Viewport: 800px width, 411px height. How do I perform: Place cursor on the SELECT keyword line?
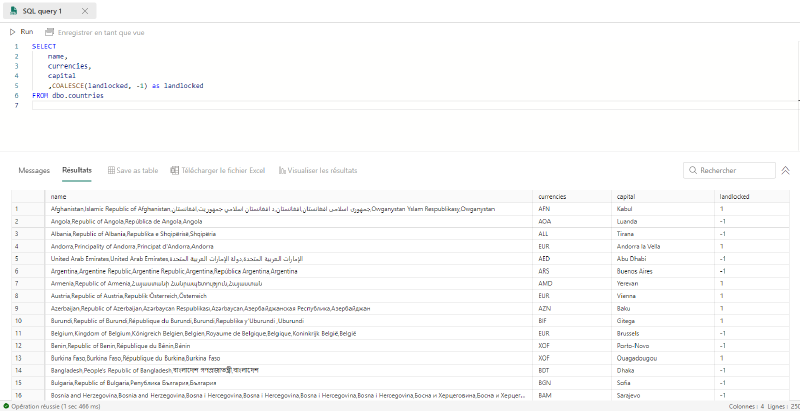click(x=44, y=46)
